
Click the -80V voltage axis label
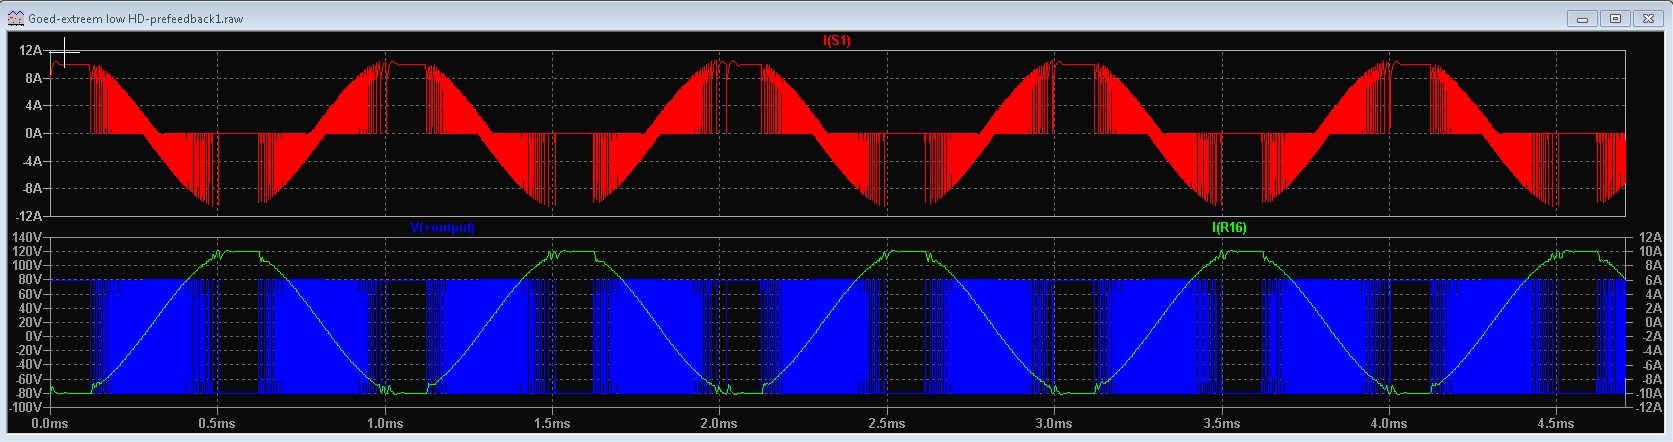click(x=30, y=394)
